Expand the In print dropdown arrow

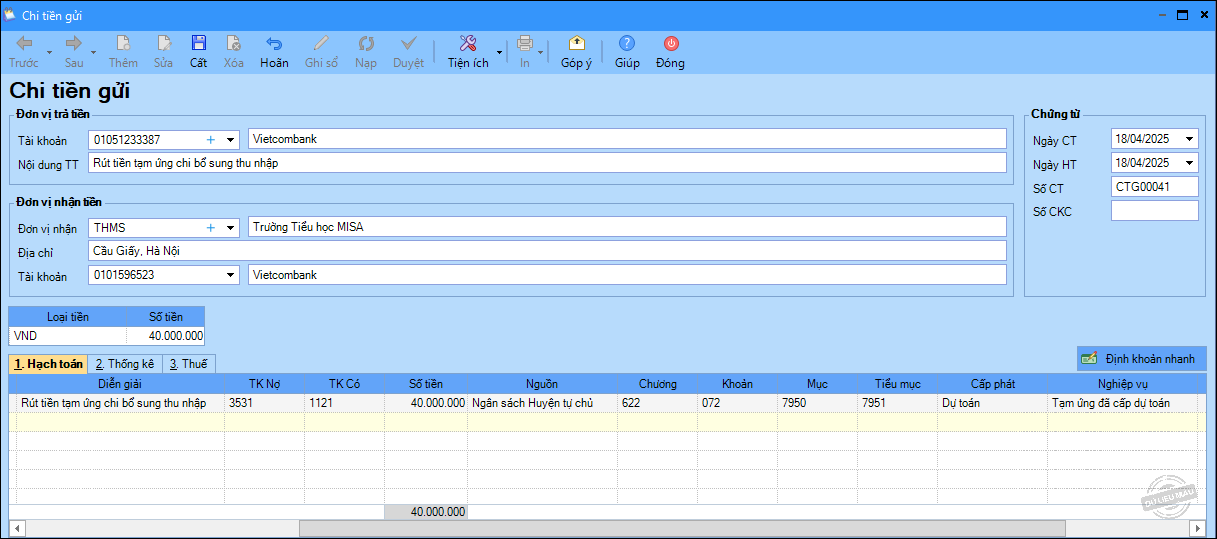pyautogui.click(x=541, y=52)
